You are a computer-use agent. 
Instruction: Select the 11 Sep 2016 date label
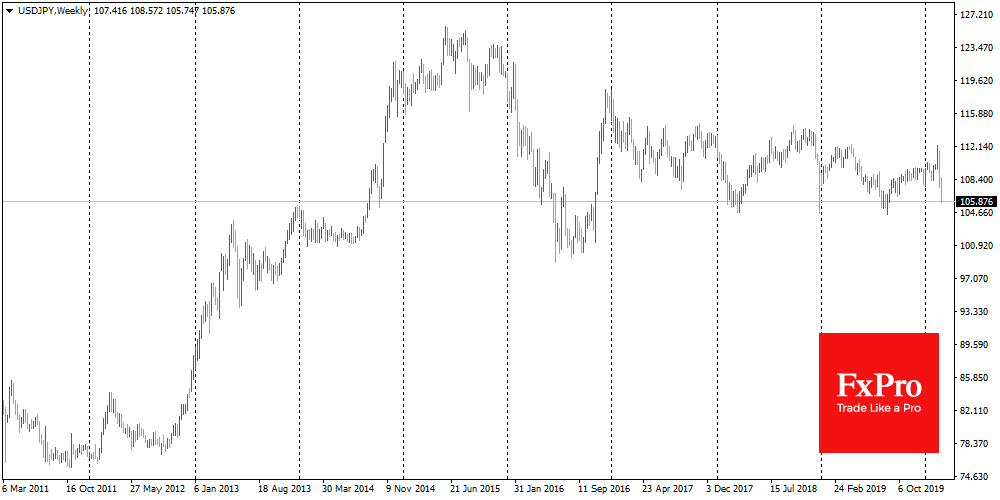[x=603, y=490]
